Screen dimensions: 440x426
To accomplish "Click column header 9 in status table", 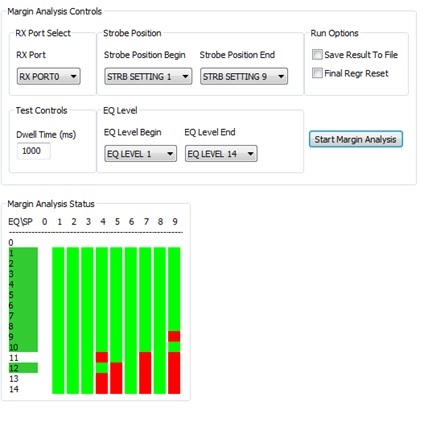I will tap(175, 222).
